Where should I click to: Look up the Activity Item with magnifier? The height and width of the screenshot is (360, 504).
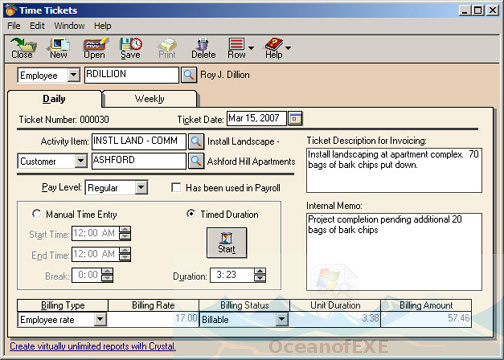196,141
